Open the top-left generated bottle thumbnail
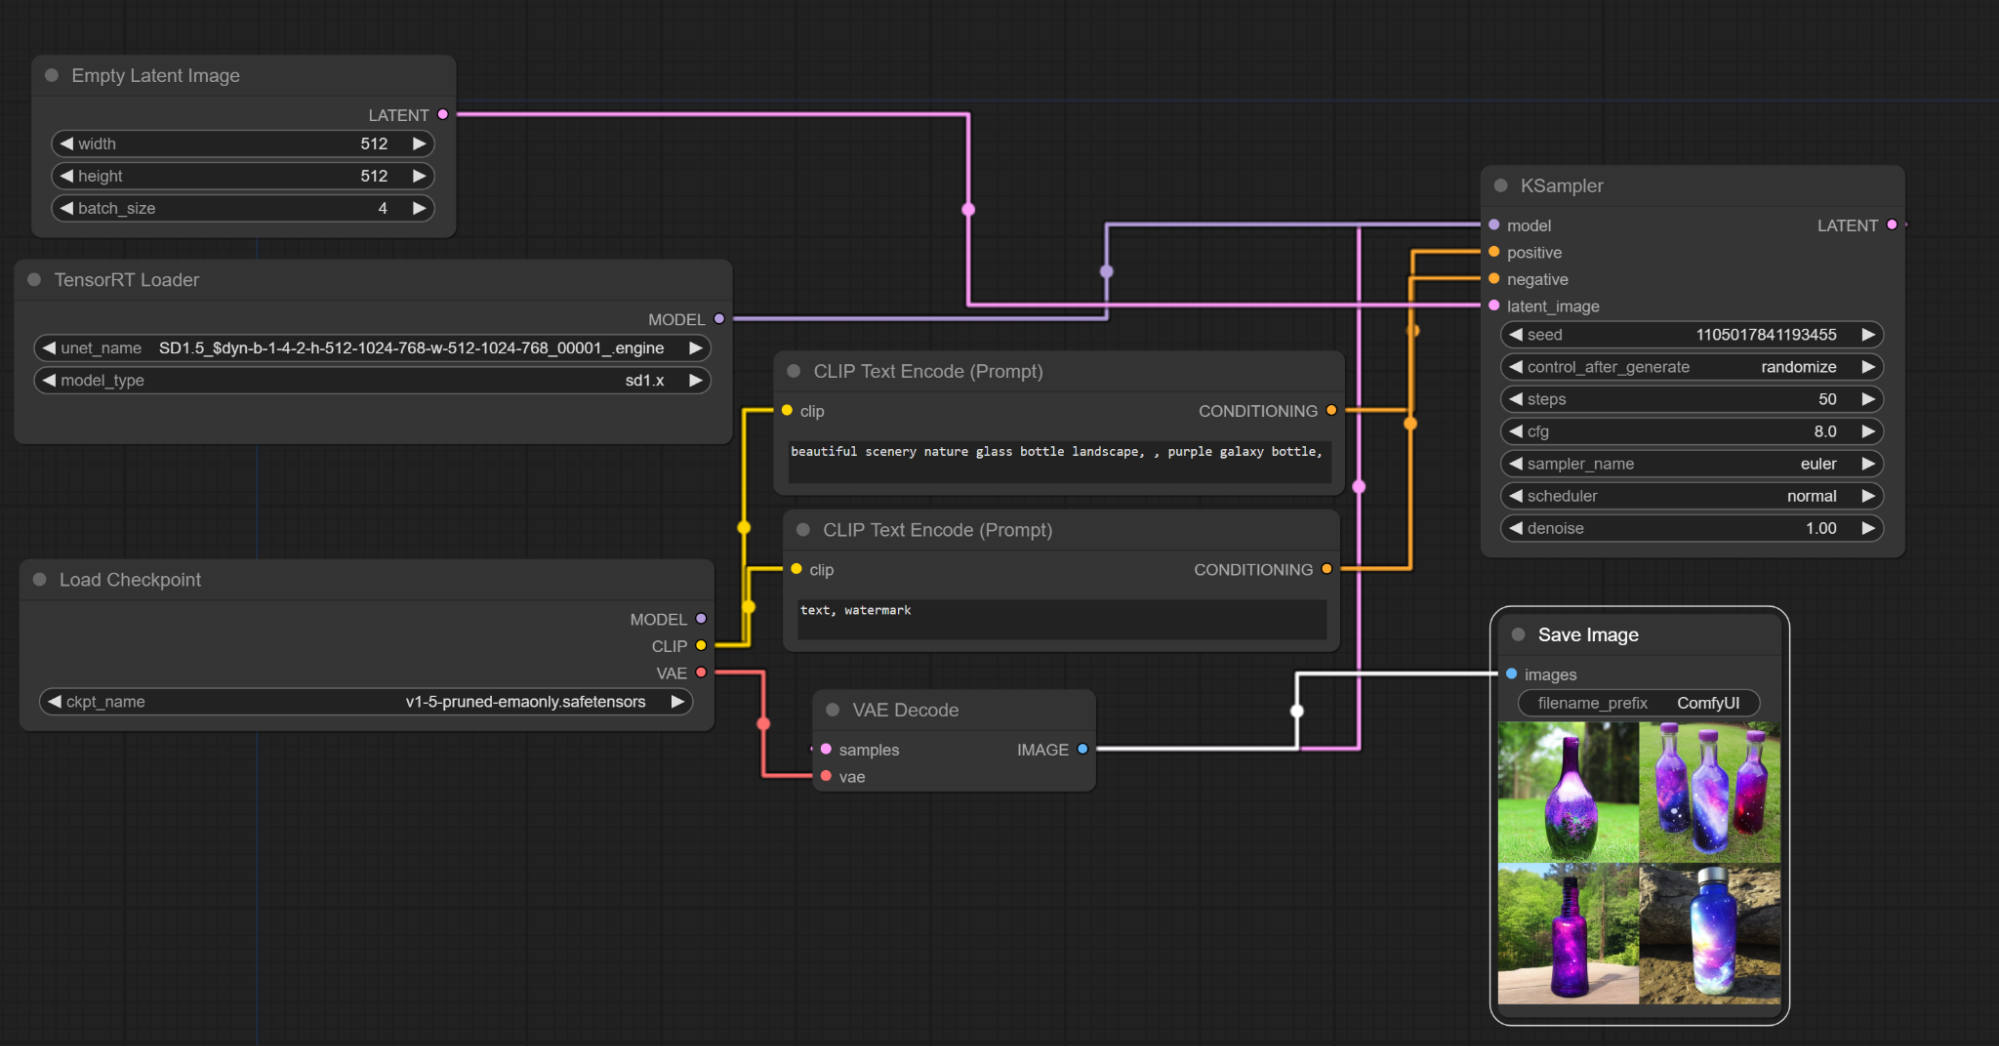The image size is (1999, 1047). click(1568, 792)
